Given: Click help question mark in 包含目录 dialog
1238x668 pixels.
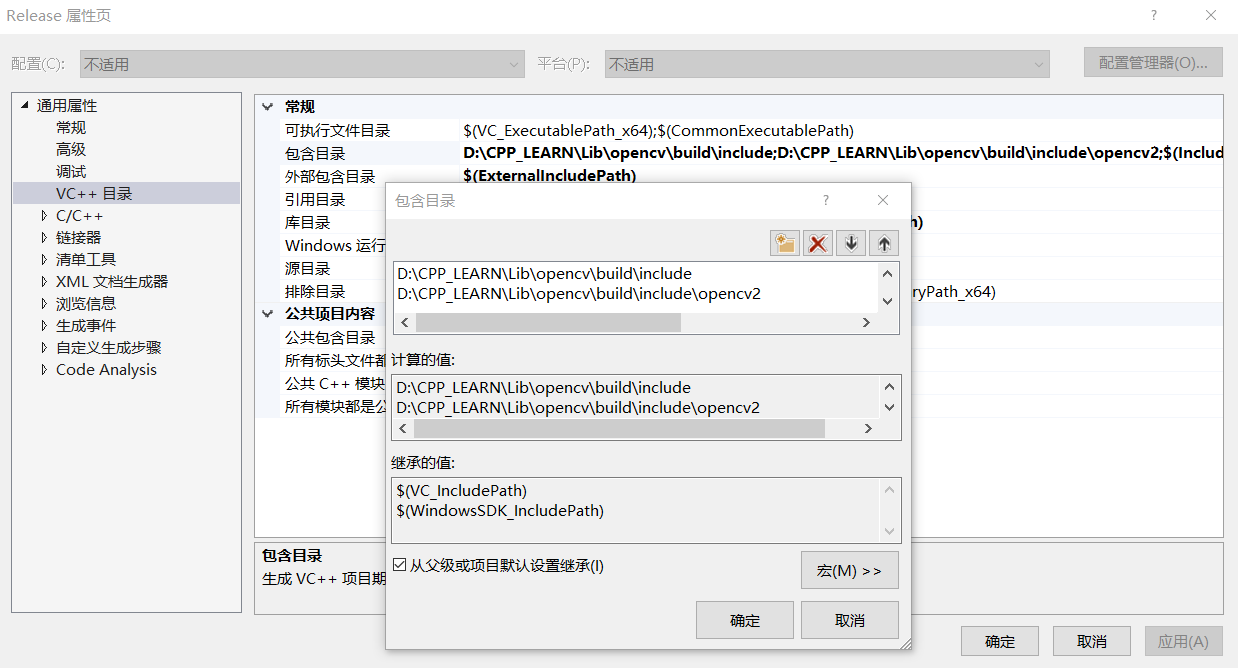Looking at the screenshot, I should coord(825,200).
